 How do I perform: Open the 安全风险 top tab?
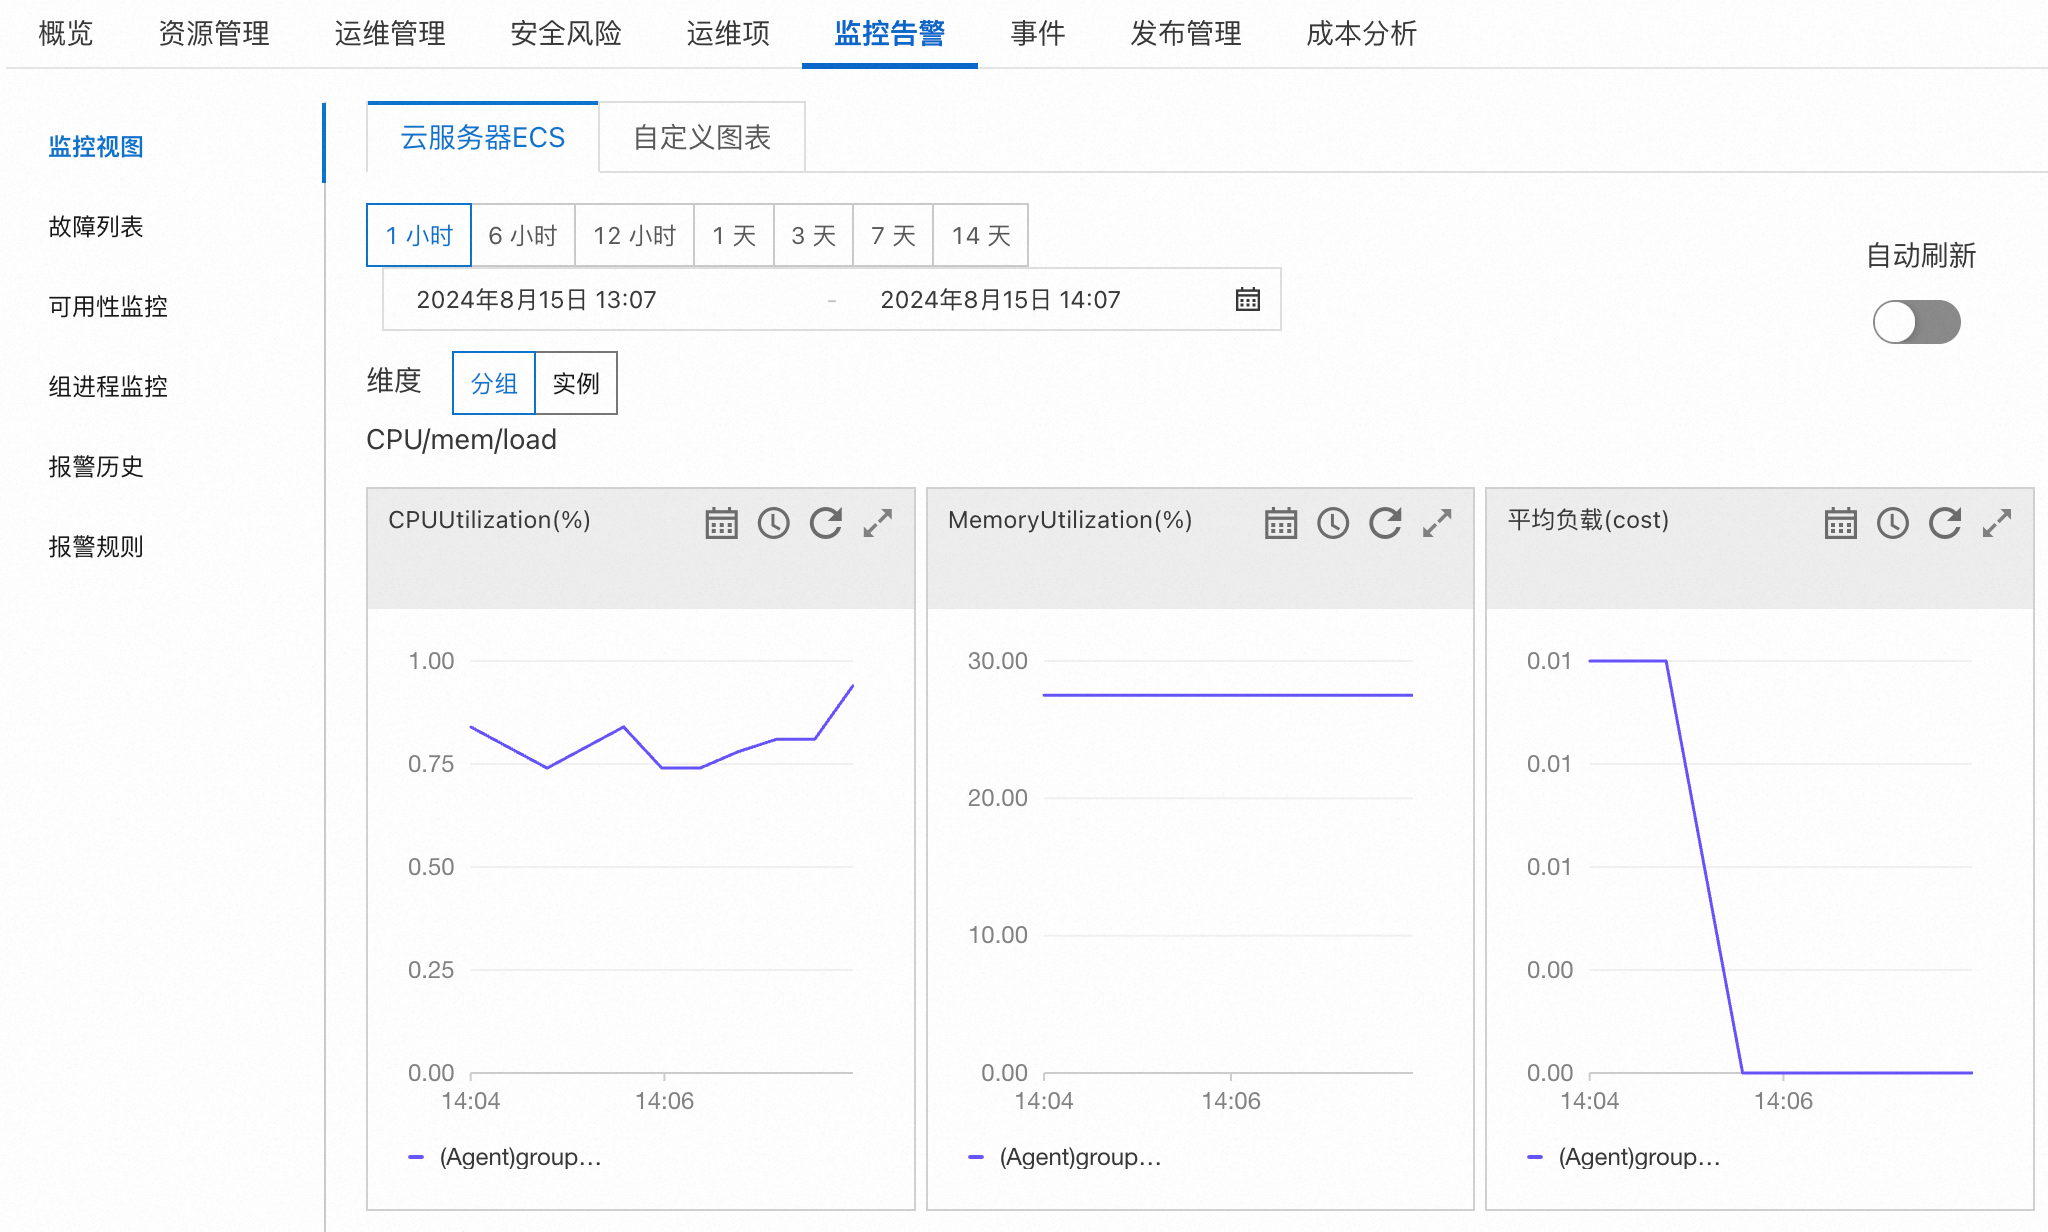tap(566, 34)
